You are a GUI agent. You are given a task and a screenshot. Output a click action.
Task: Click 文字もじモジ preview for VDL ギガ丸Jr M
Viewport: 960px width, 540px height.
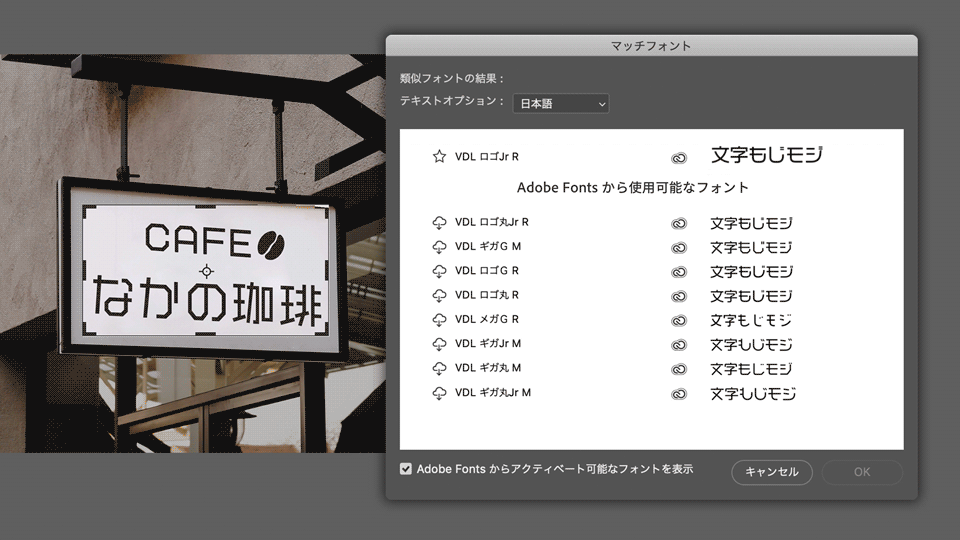753,394
